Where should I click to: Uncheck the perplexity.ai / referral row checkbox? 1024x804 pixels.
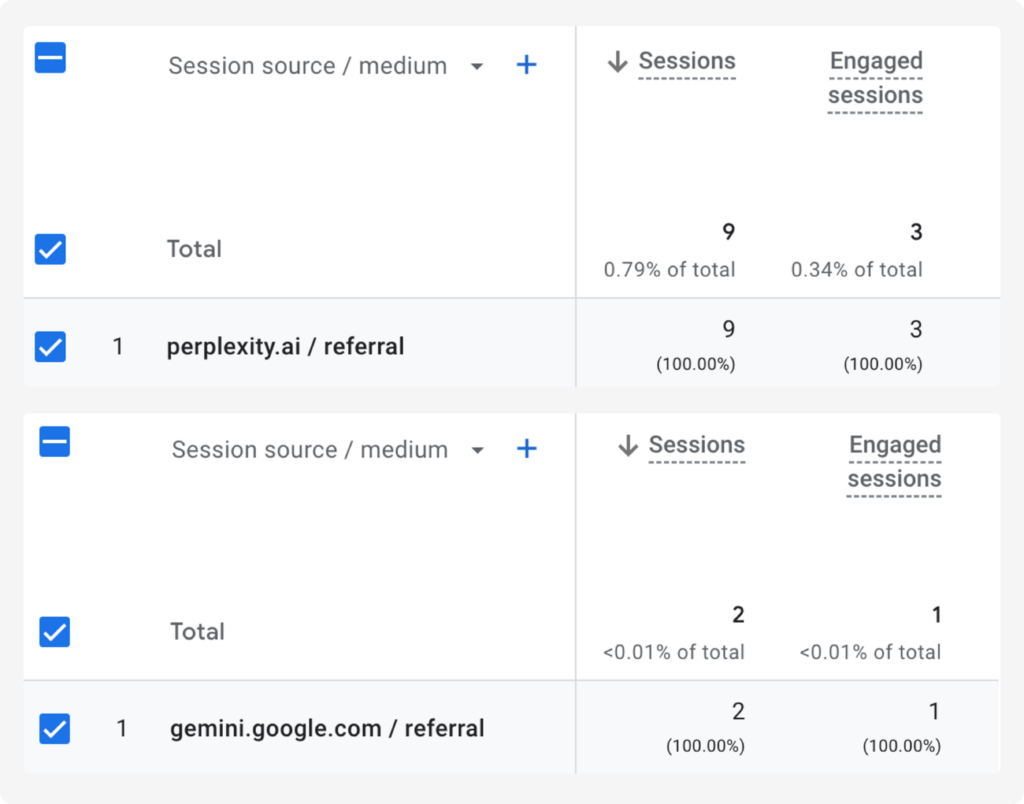[50, 346]
